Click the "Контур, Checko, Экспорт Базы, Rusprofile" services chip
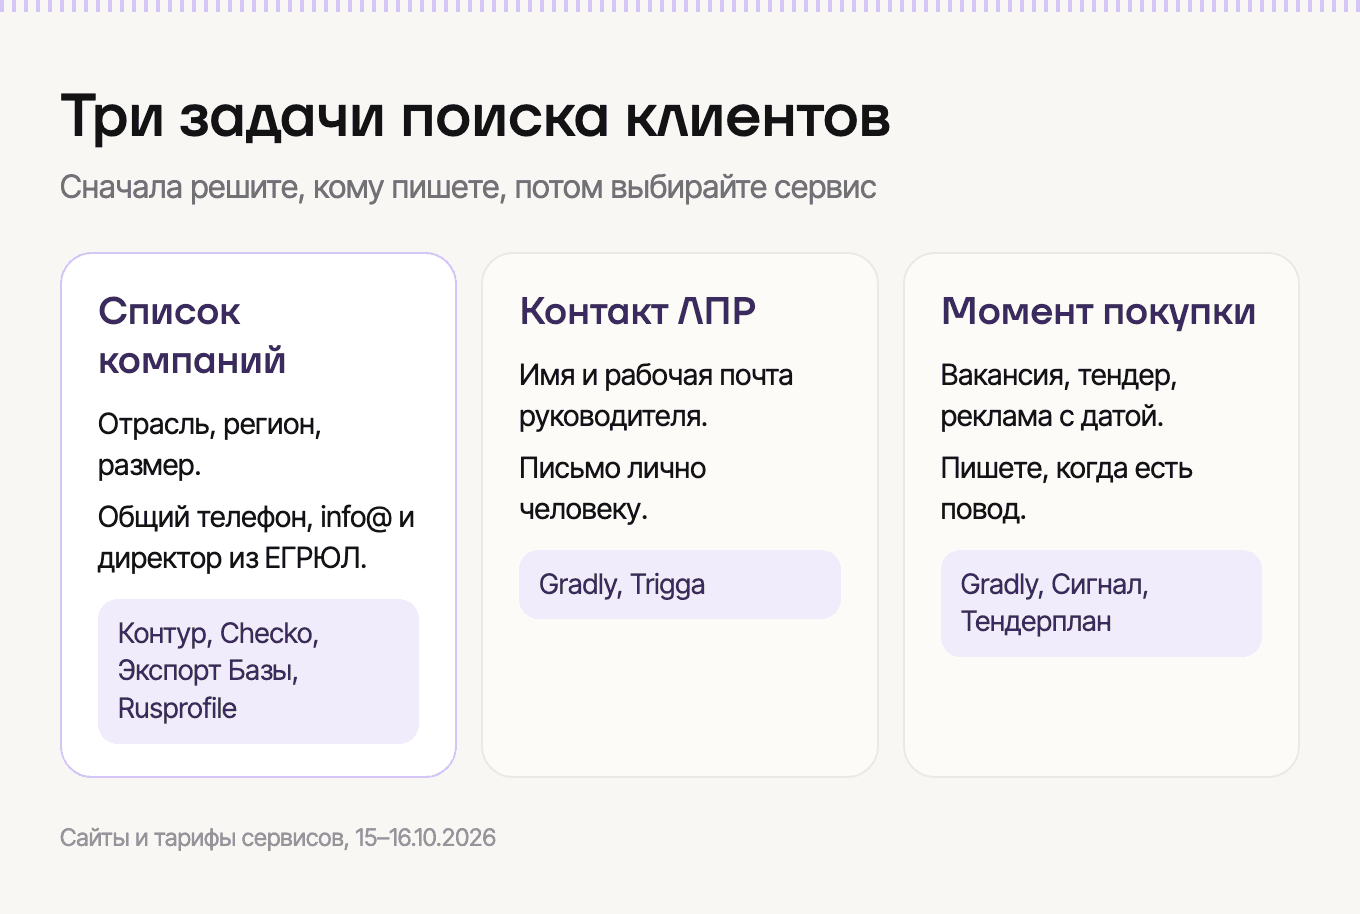Screen dimensions: 1360x914 click(x=258, y=671)
